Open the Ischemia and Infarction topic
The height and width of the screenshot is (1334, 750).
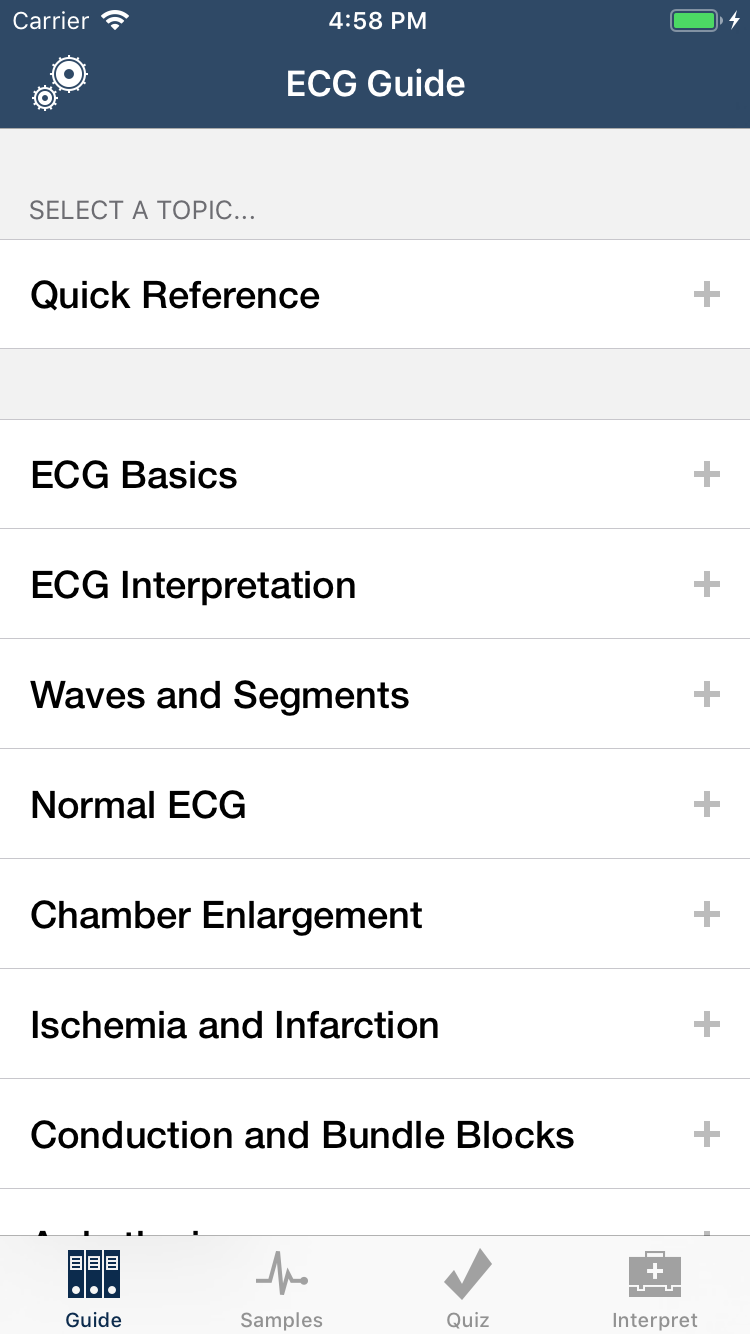tap(235, 1025)
